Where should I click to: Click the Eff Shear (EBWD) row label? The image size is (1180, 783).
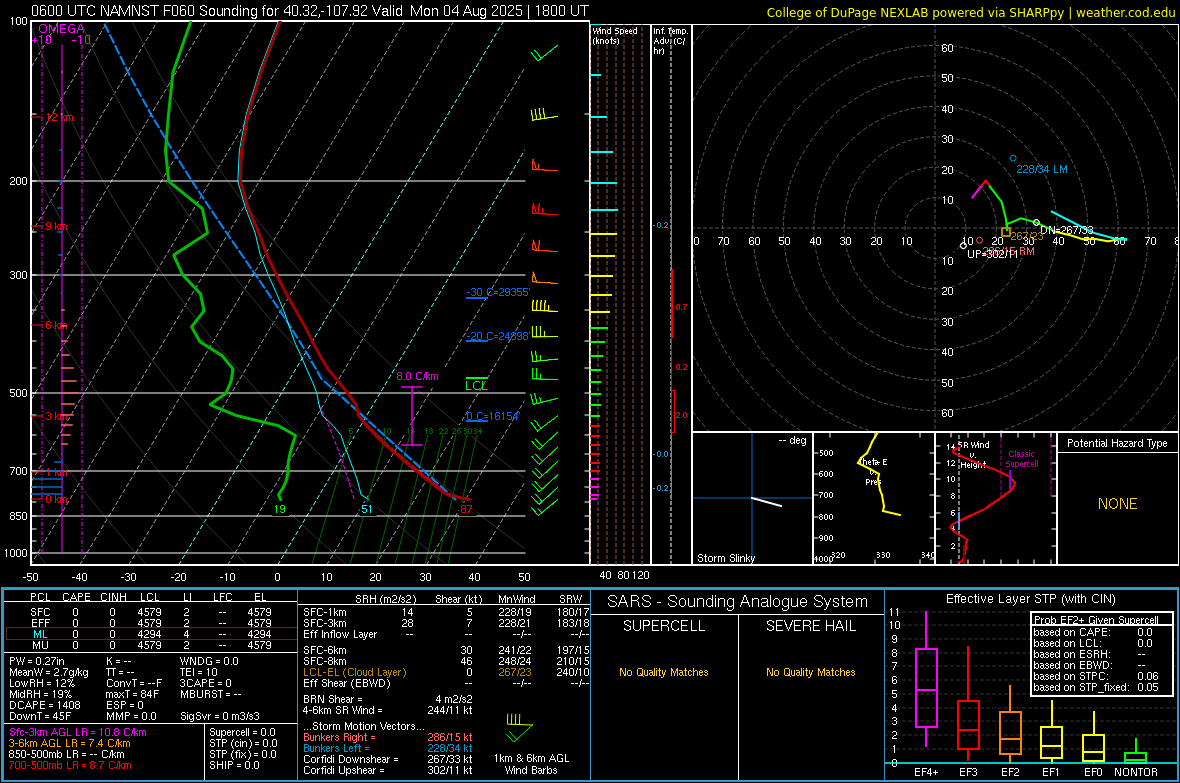pyautogui.click(x=347, y=684)
